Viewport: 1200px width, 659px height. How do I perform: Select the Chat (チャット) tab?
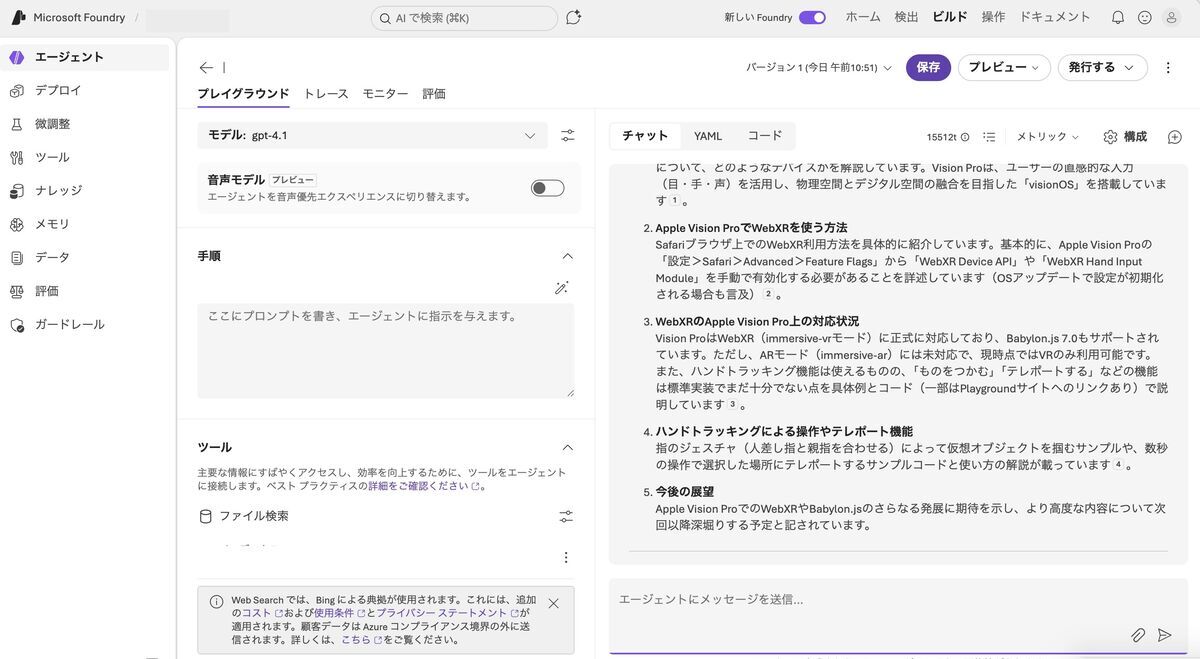tap(645, 136)
